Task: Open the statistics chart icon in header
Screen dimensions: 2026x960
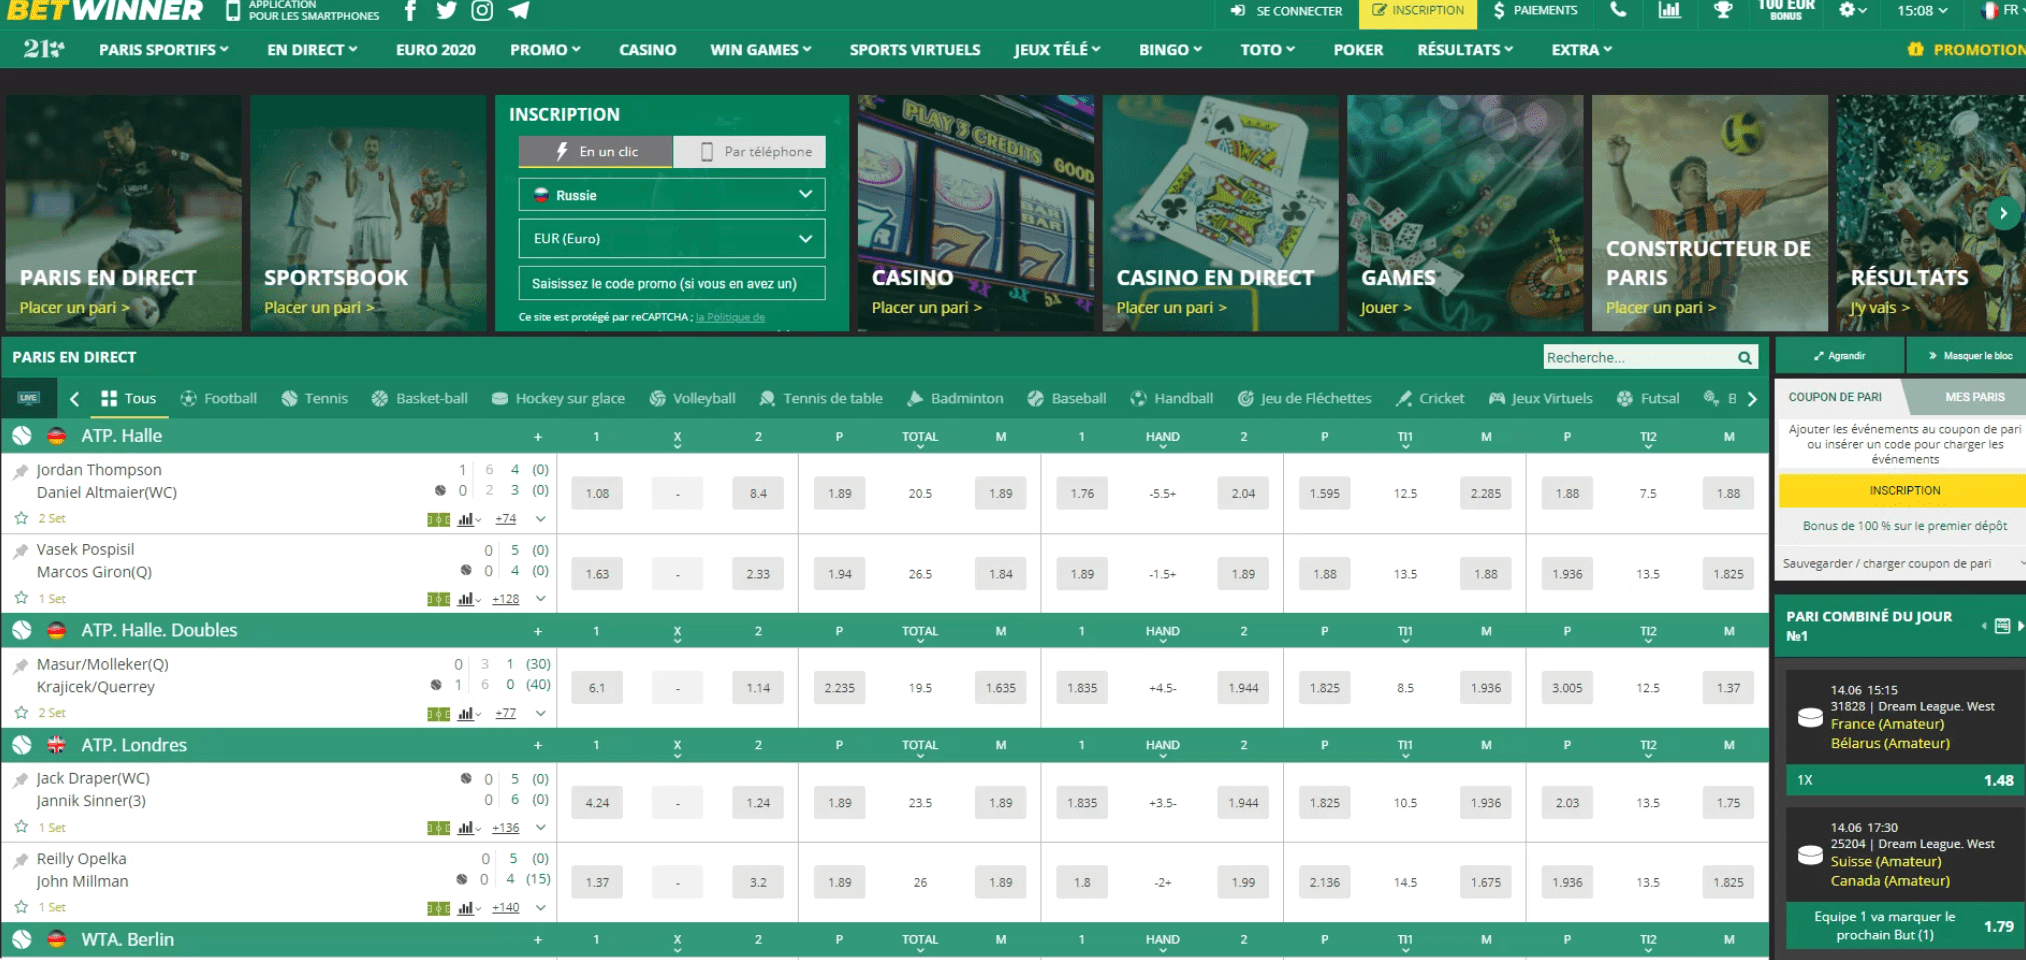Action: [x=1669, y=10]
